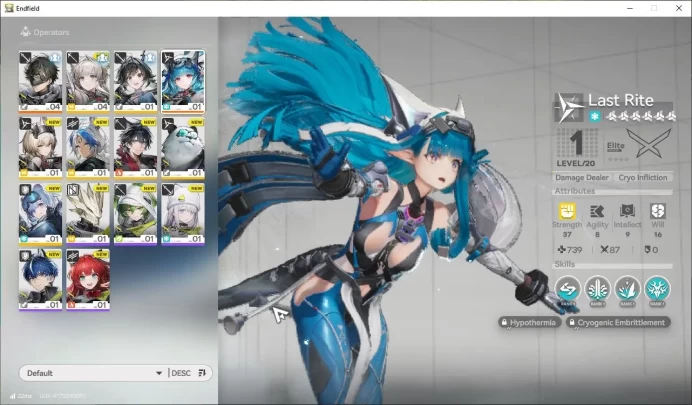Select the panda operator card
This screenshot has height=405, width=692.
183,147
